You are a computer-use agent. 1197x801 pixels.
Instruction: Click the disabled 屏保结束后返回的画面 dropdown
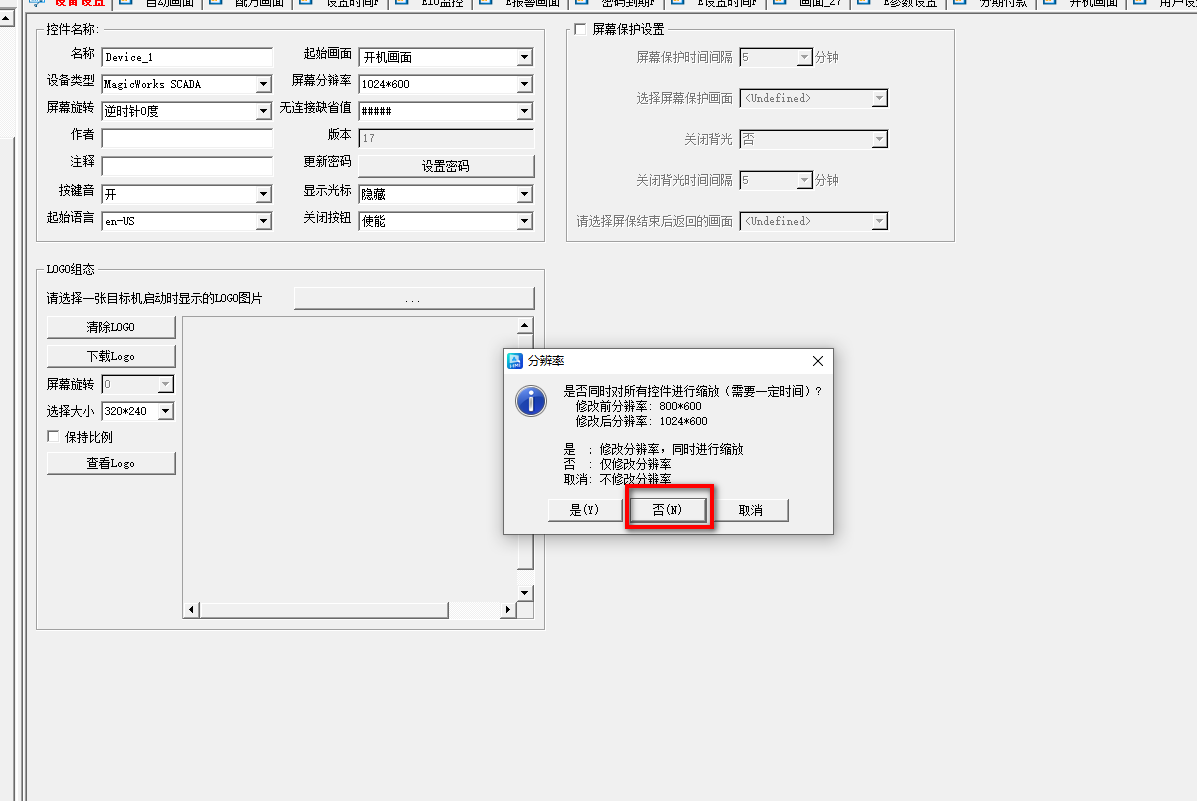pos(814,221)
